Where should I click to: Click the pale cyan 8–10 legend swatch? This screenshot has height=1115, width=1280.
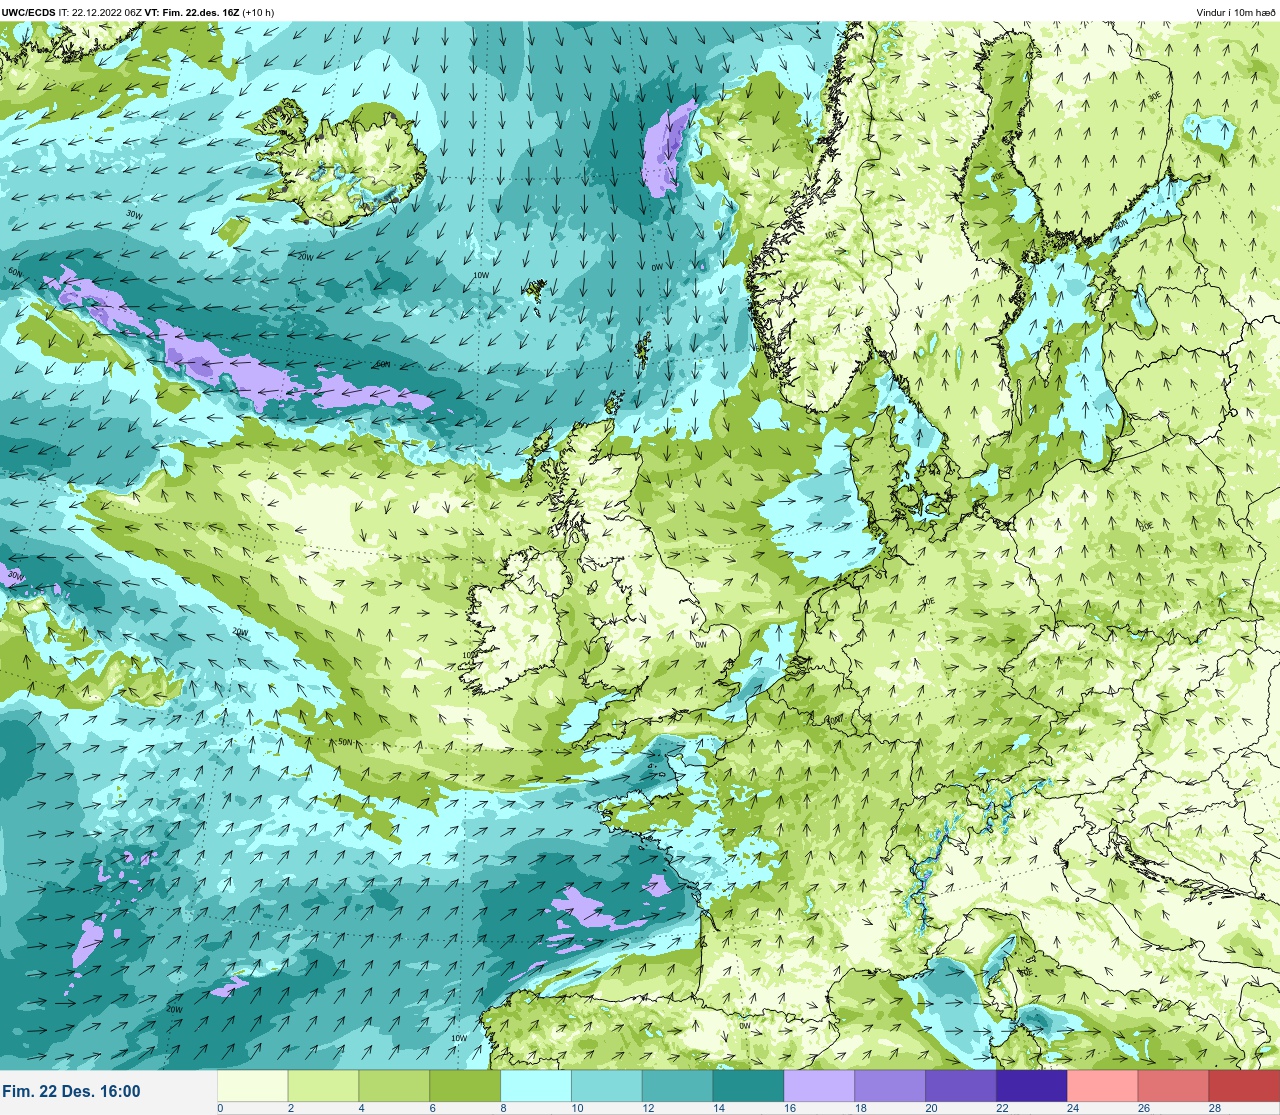tap(536, 1086)
